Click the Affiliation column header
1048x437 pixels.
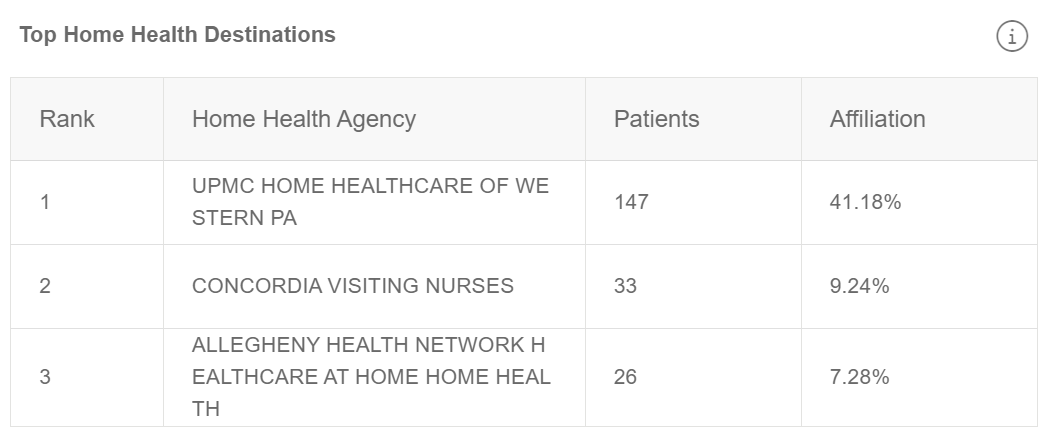(x=877, y=119)
